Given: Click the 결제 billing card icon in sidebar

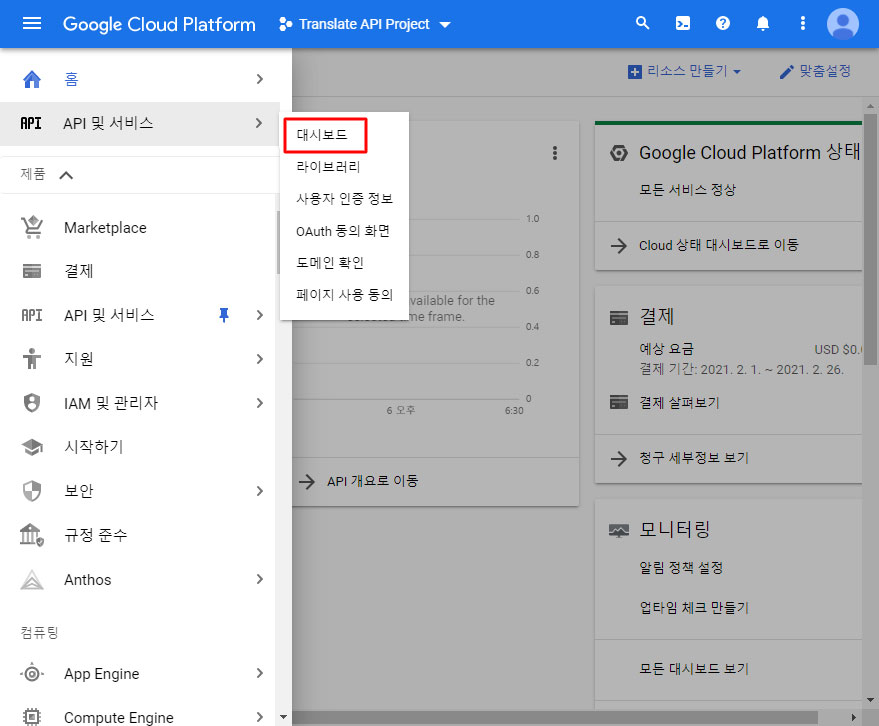Looking at the screenshot, I should coord(32,271).
